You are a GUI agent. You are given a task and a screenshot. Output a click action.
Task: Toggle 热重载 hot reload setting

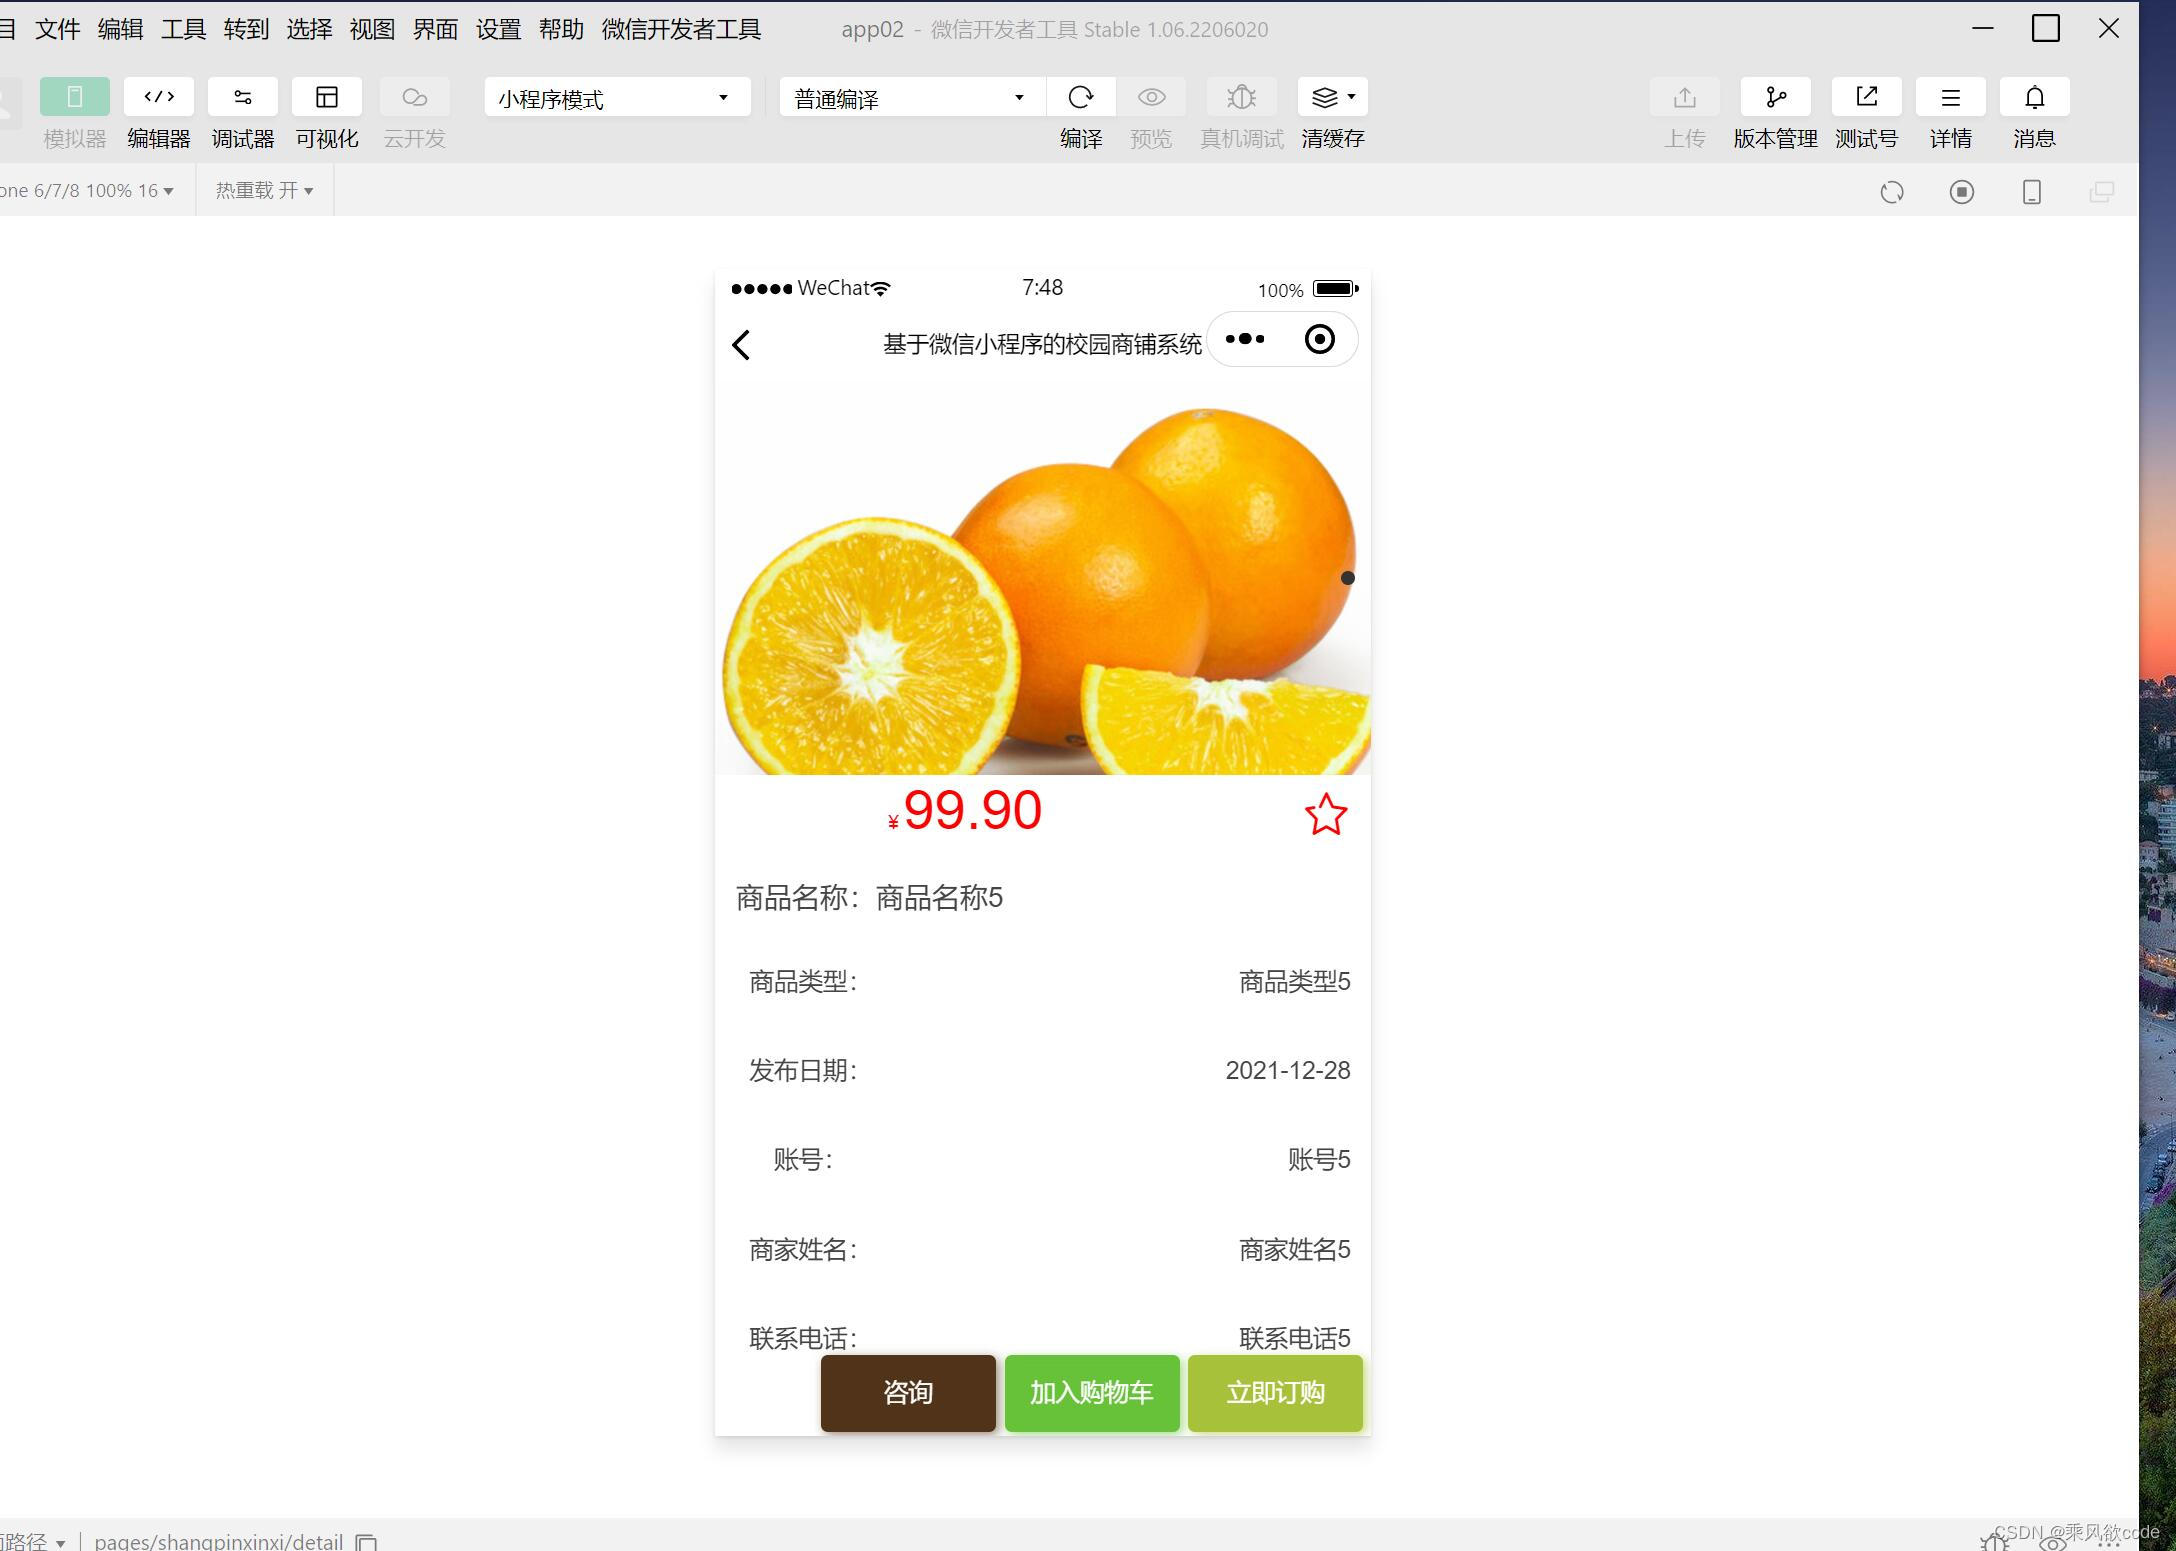click(x=262, y=189)
